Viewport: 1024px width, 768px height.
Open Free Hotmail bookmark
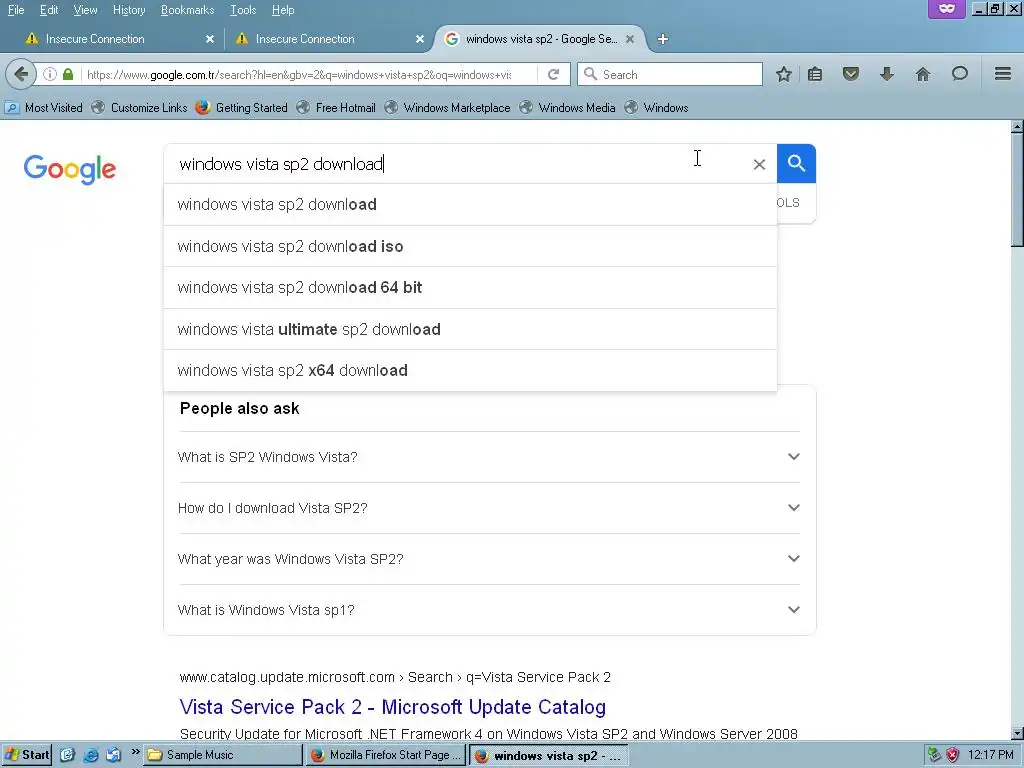[336, 108]
